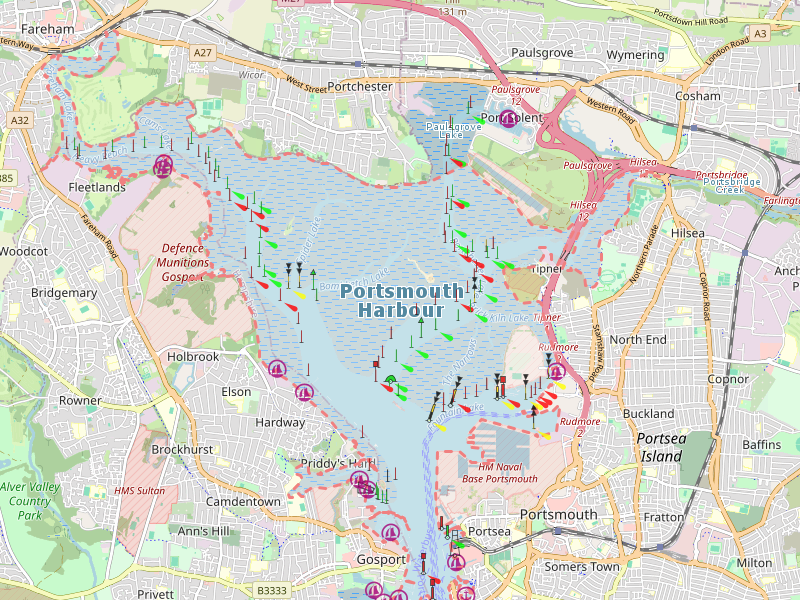Click the marina icon near Fleetlands

click(x=163, y=165)
